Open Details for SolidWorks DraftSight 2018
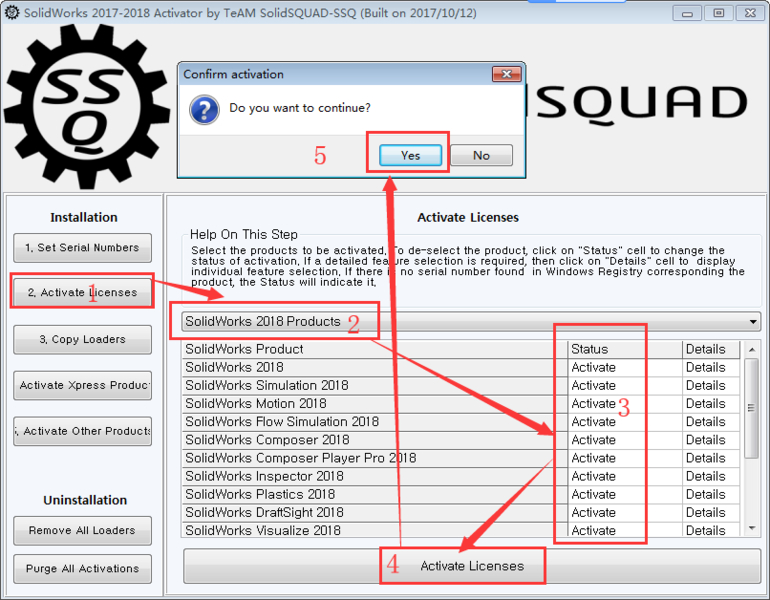The image size is (770, 600). (711, 513)
